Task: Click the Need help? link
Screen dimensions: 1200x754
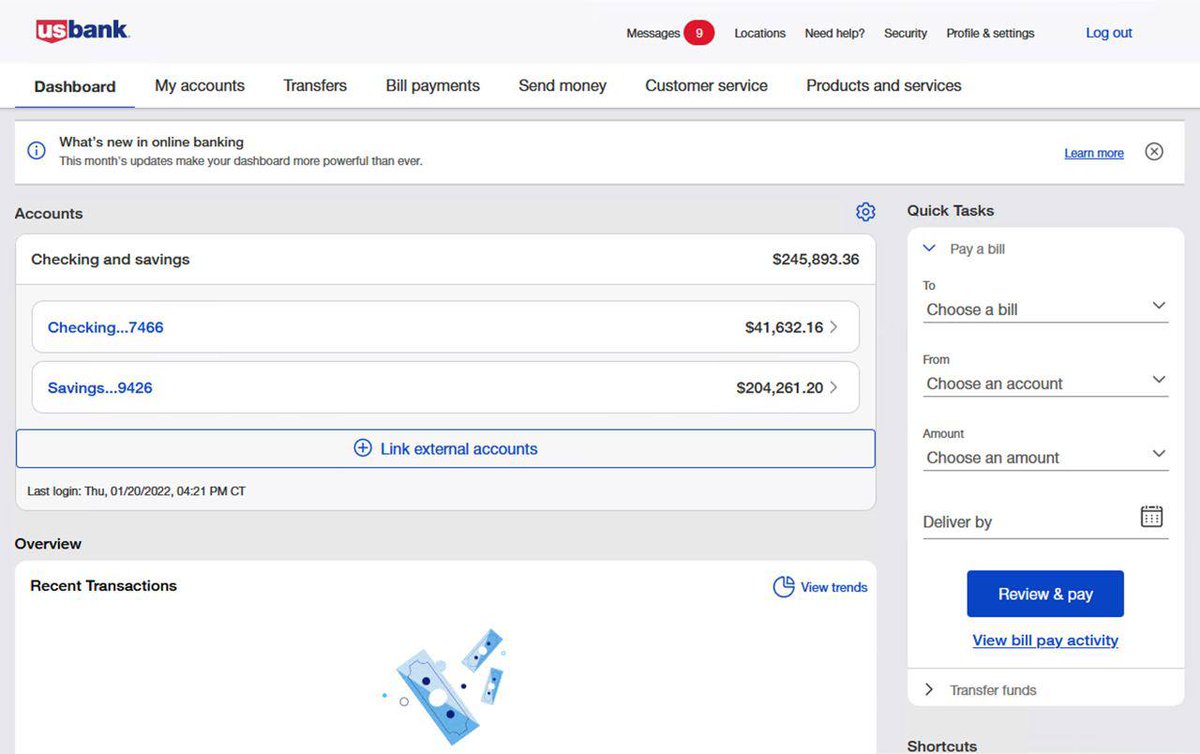Action: 835,33
